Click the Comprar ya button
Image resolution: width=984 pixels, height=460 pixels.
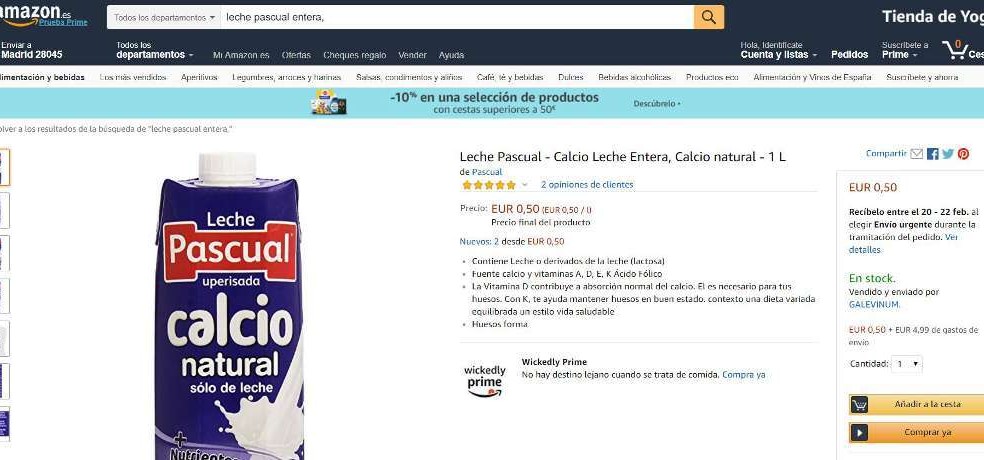pos(917,432)
